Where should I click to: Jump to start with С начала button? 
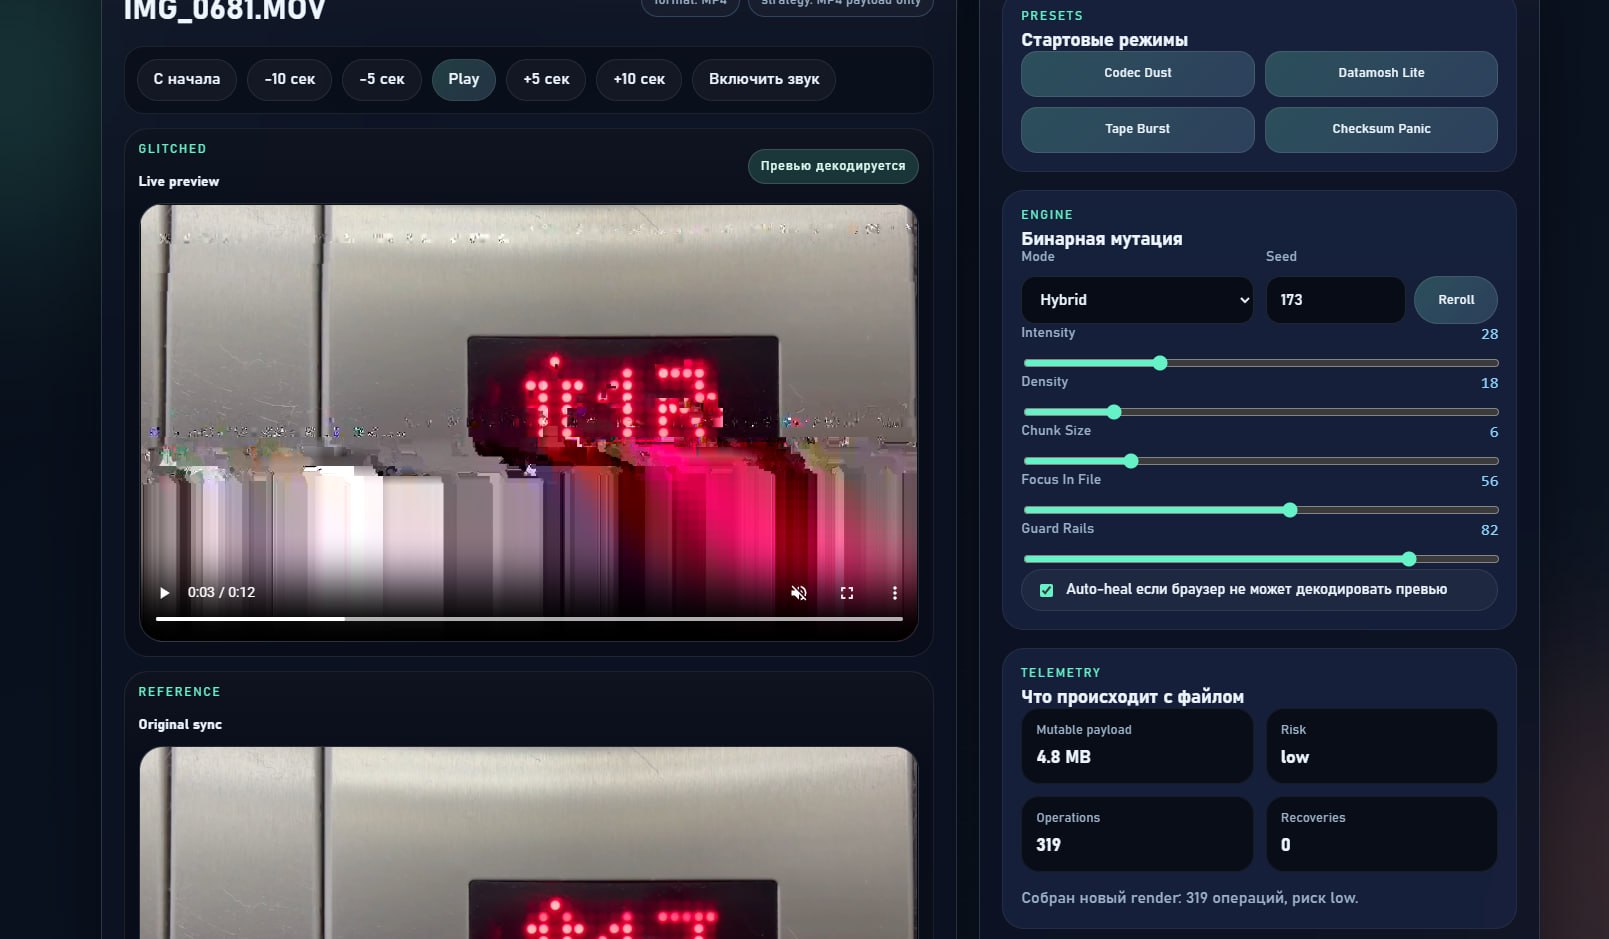tap(187, 80)
